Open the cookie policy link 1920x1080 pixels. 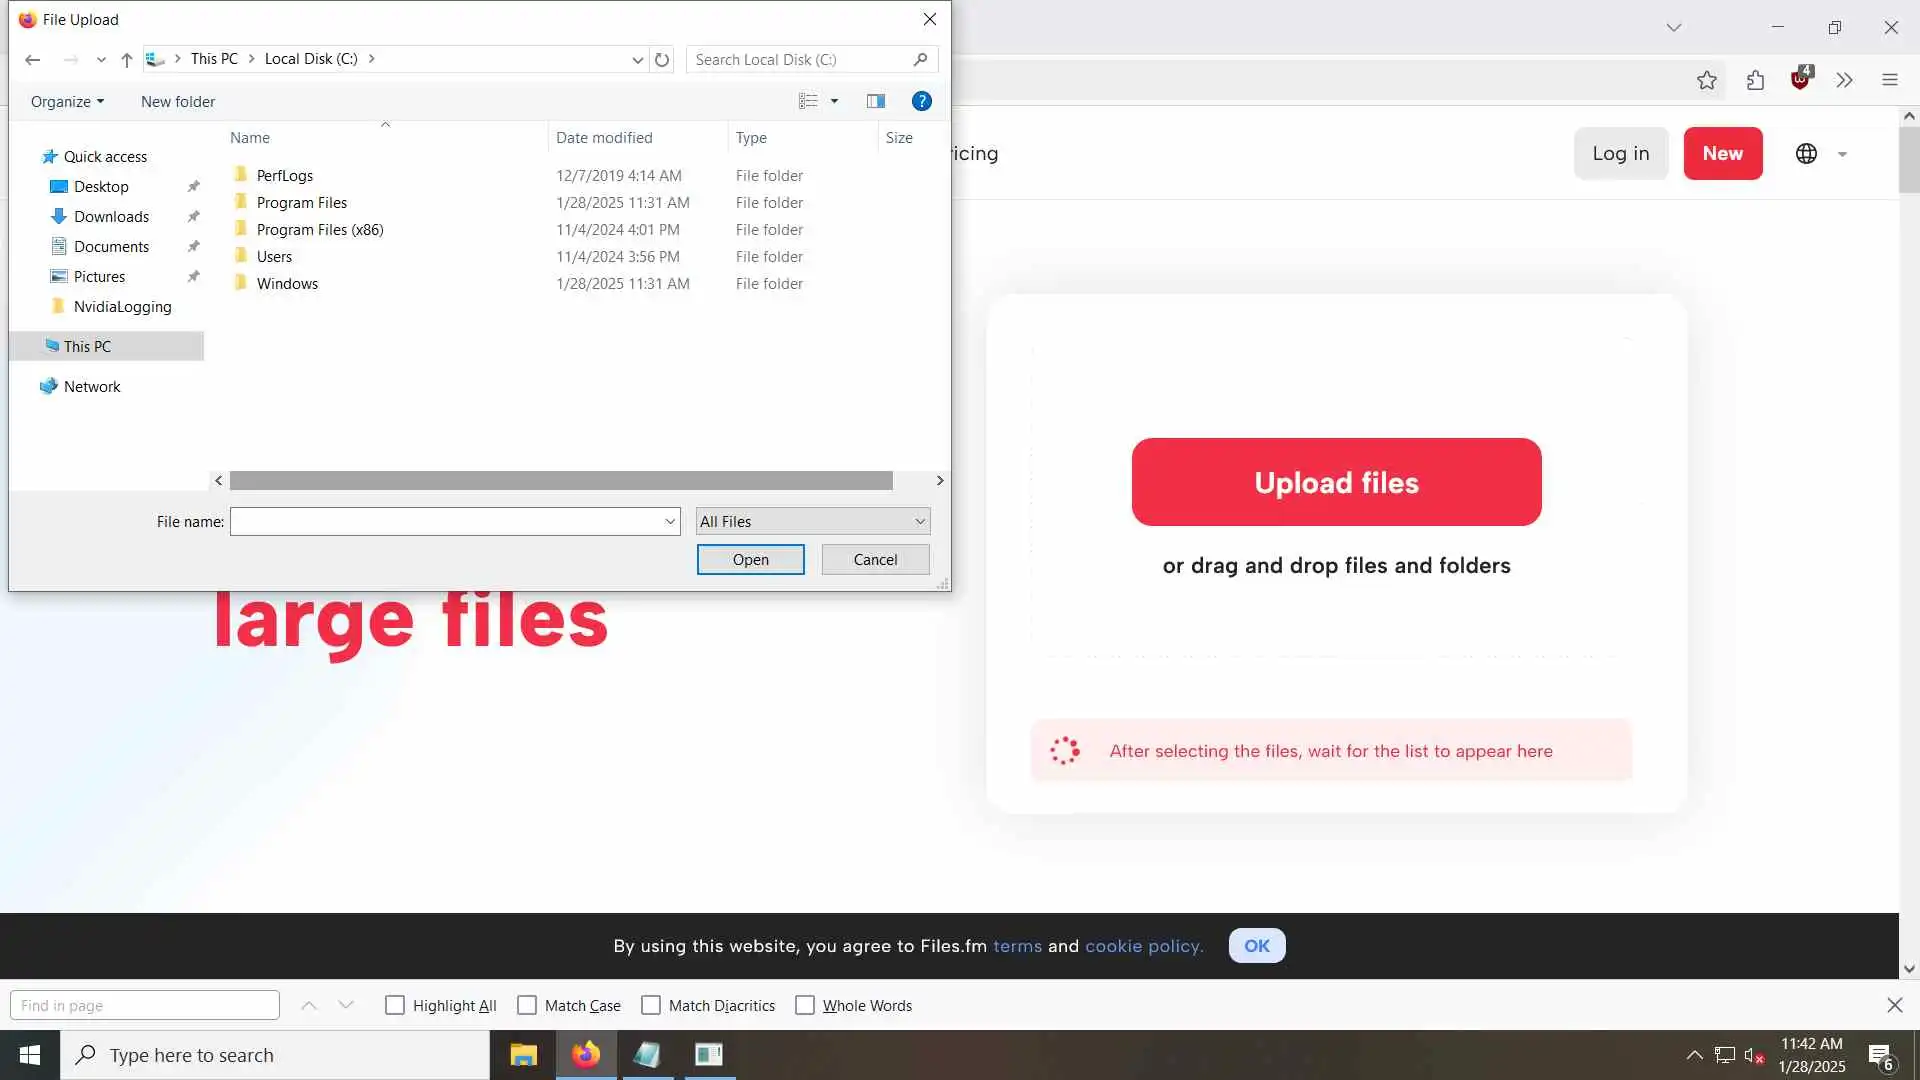1143,946
